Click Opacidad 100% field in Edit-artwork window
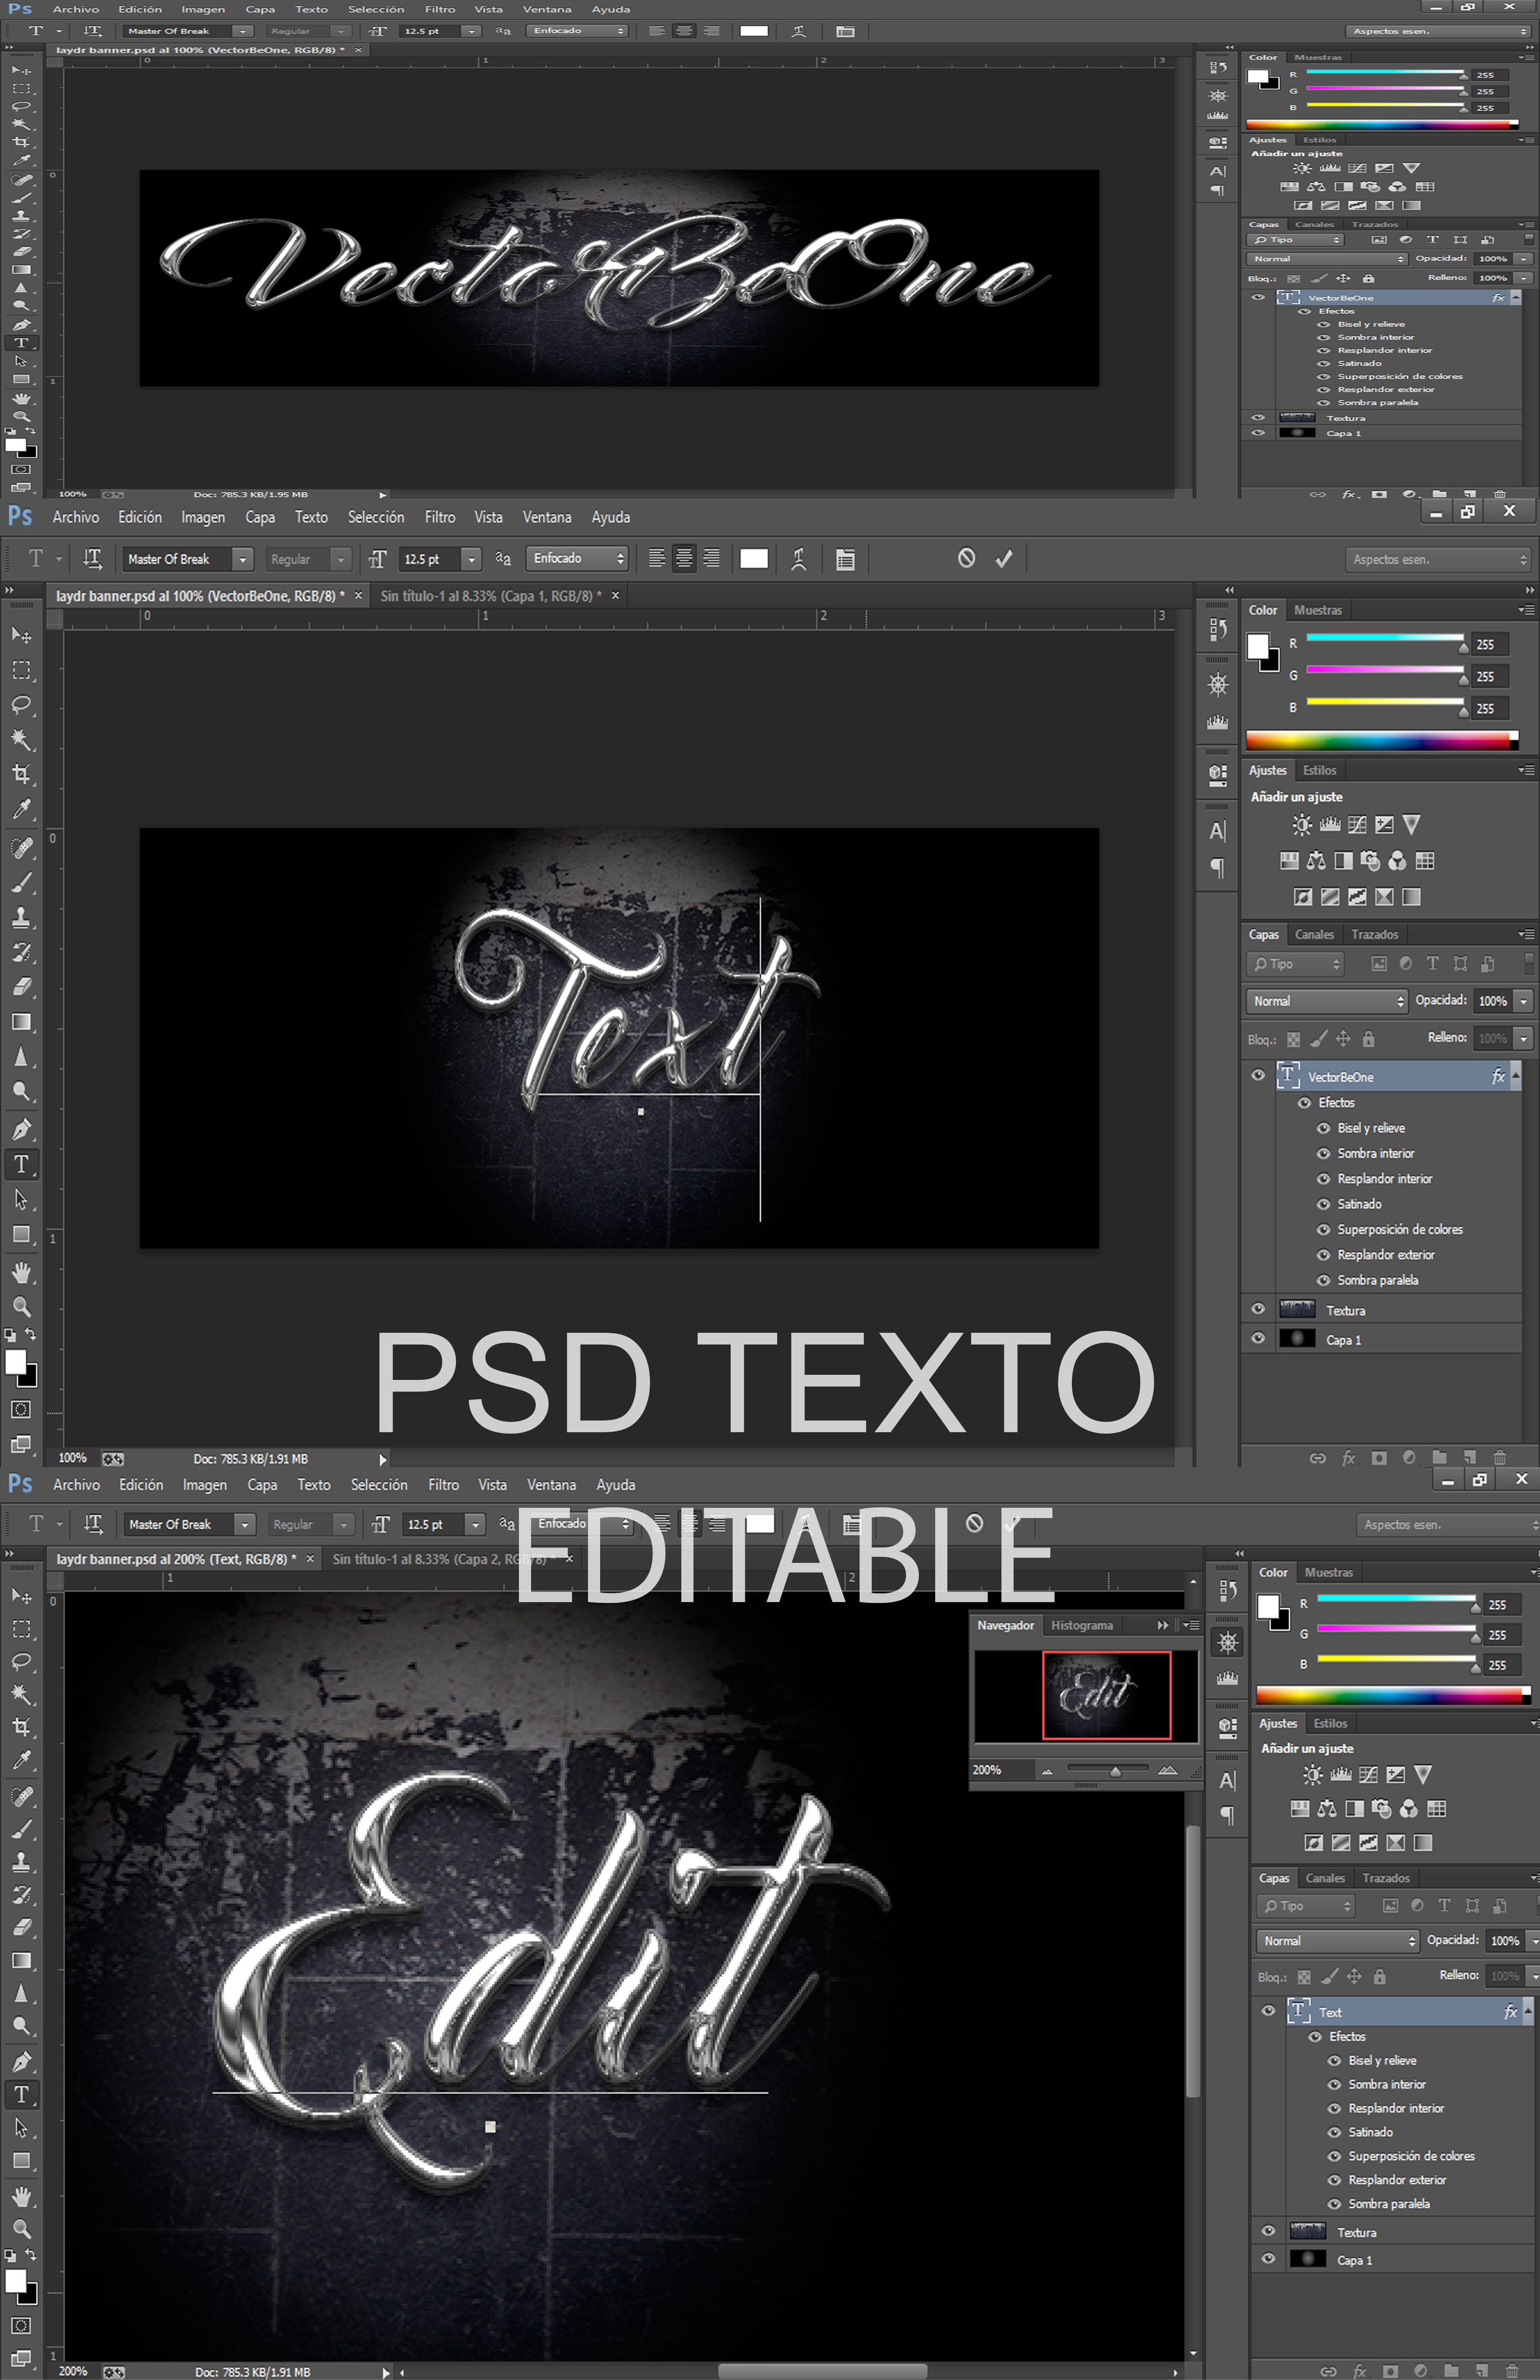 point(1504,1940)
